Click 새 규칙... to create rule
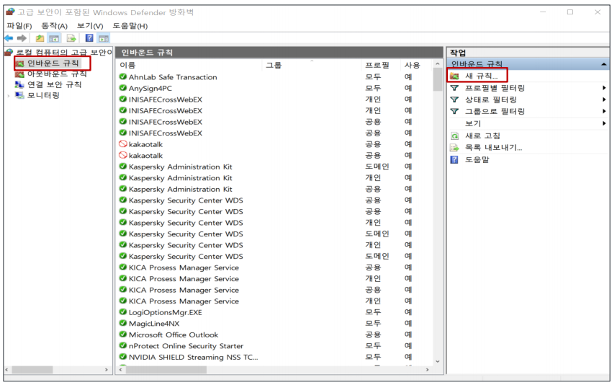This screenshot has width=612, height=385. (481, 76)
